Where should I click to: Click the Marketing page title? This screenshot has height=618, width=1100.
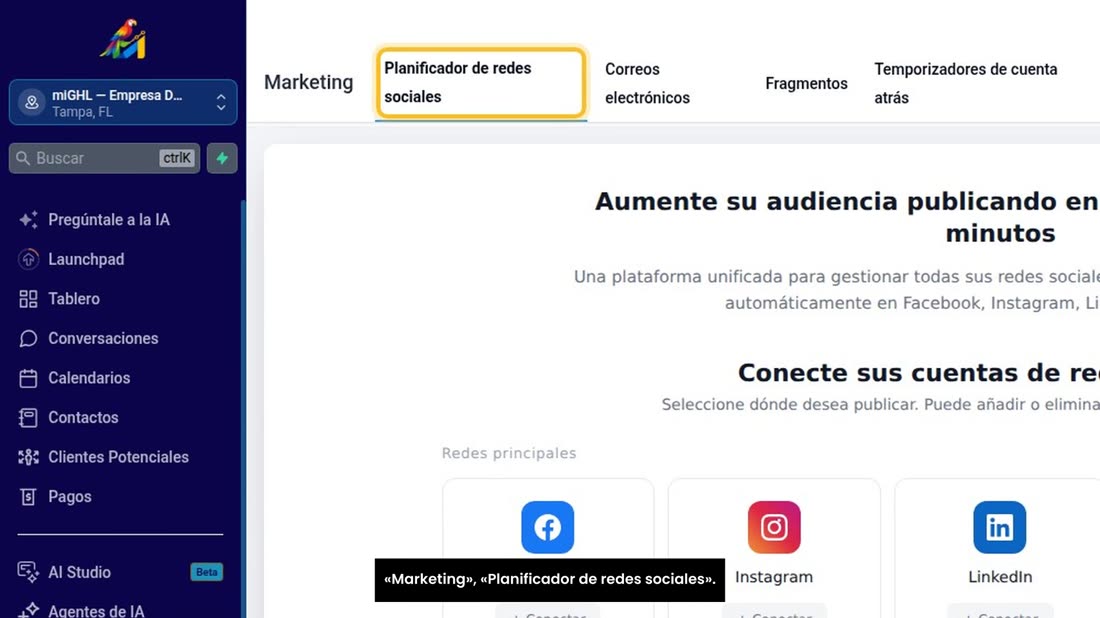pos(309,82)
